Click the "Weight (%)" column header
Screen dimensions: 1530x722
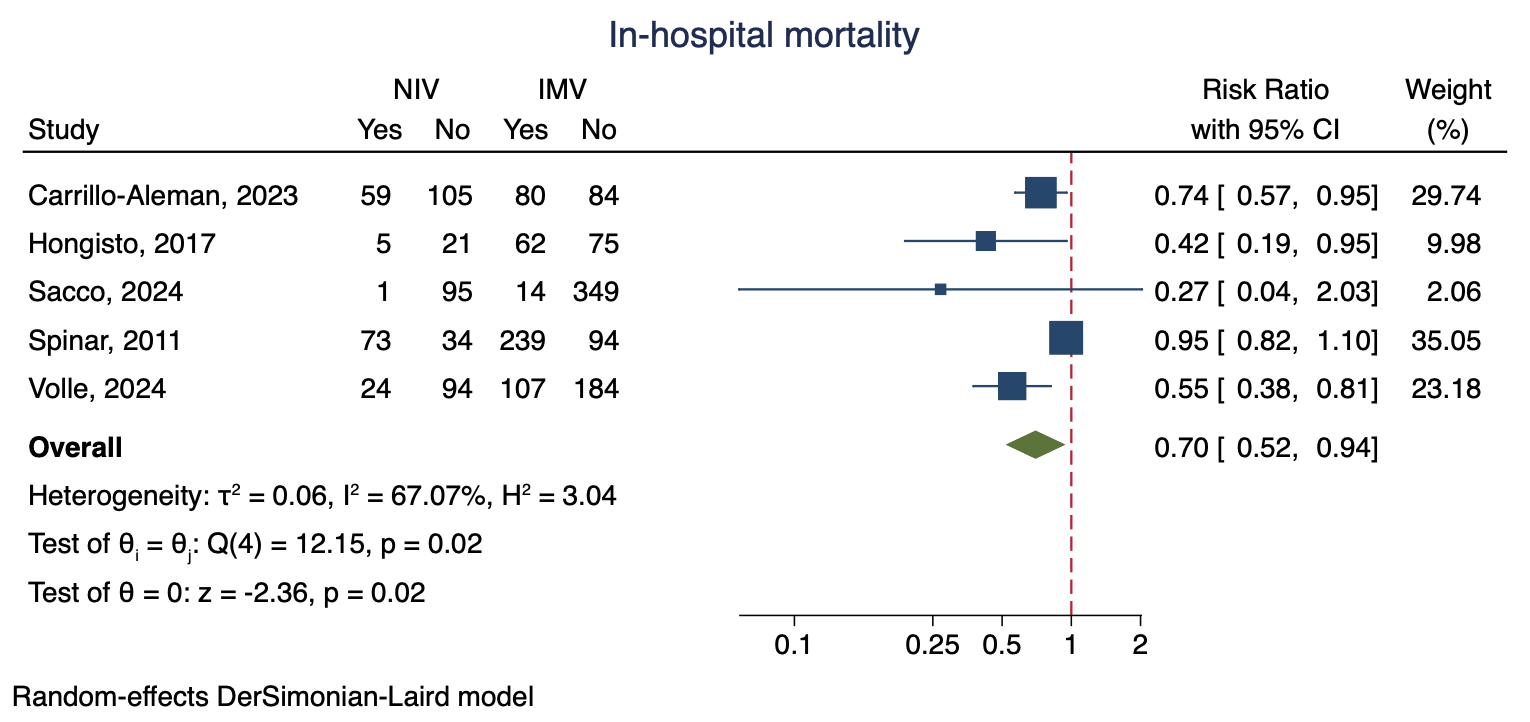tap(1447, 110)
